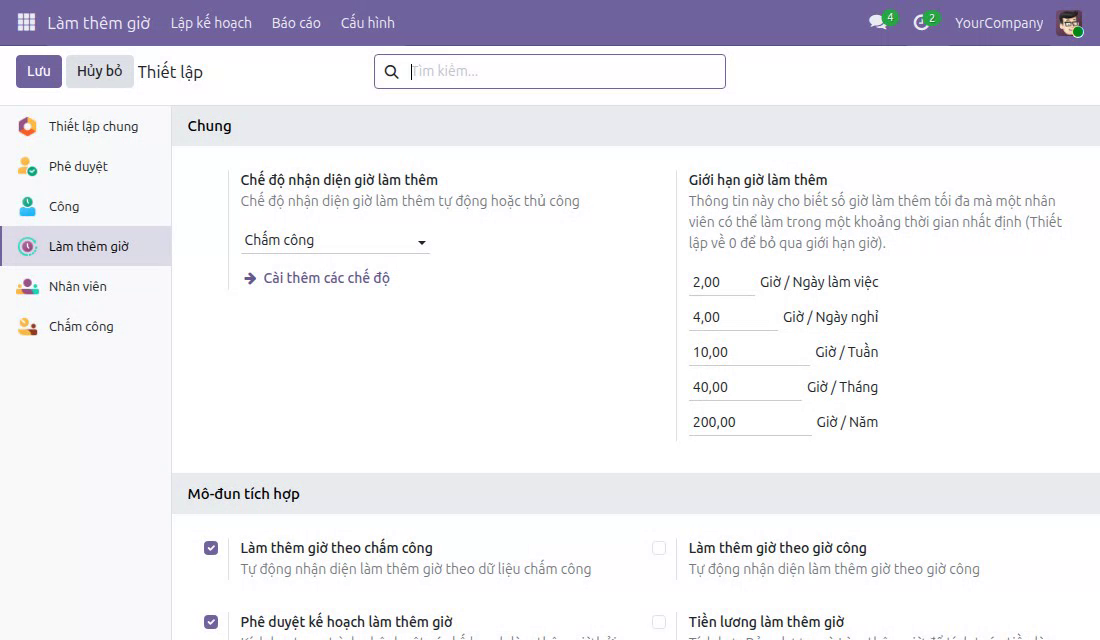Open the user avatar menu
Screen dimensions: 1100x640
click(1069, 23)
